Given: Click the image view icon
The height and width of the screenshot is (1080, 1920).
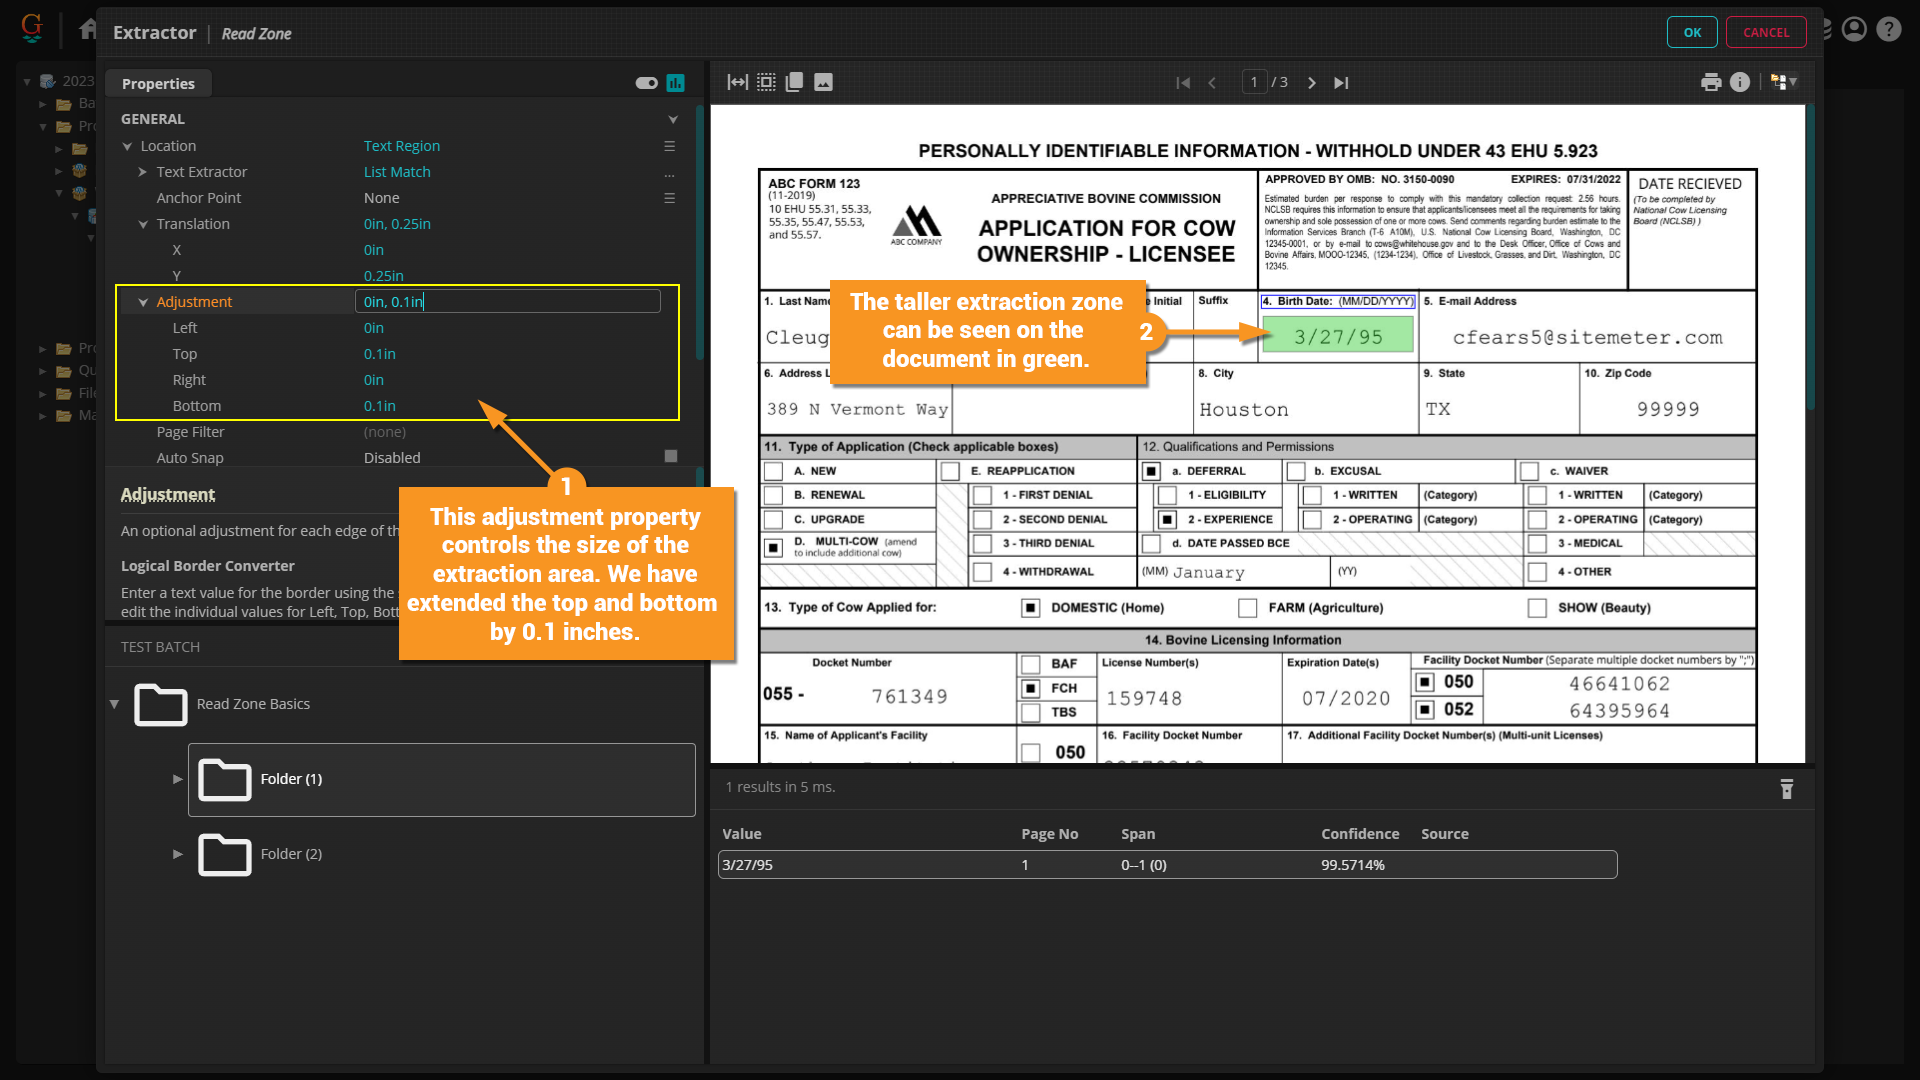Looking at the screenshot, I should tap(823, 82).
